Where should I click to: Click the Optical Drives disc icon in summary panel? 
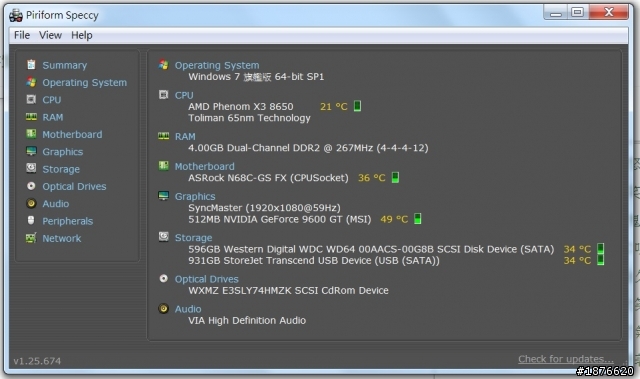[x=163, y=279]
